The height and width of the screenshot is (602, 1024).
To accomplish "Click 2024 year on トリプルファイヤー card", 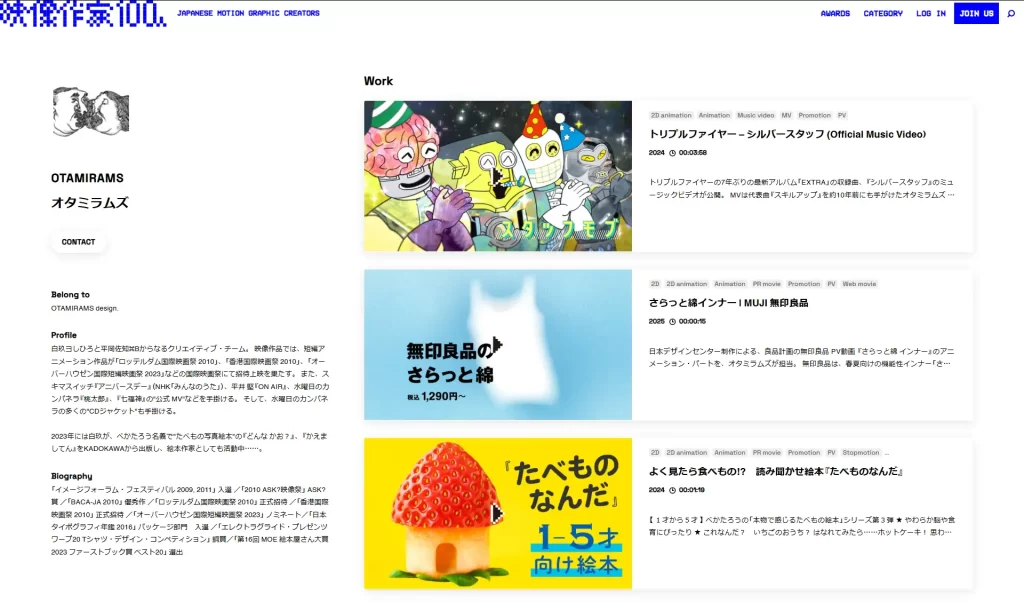I will point(656,153).
